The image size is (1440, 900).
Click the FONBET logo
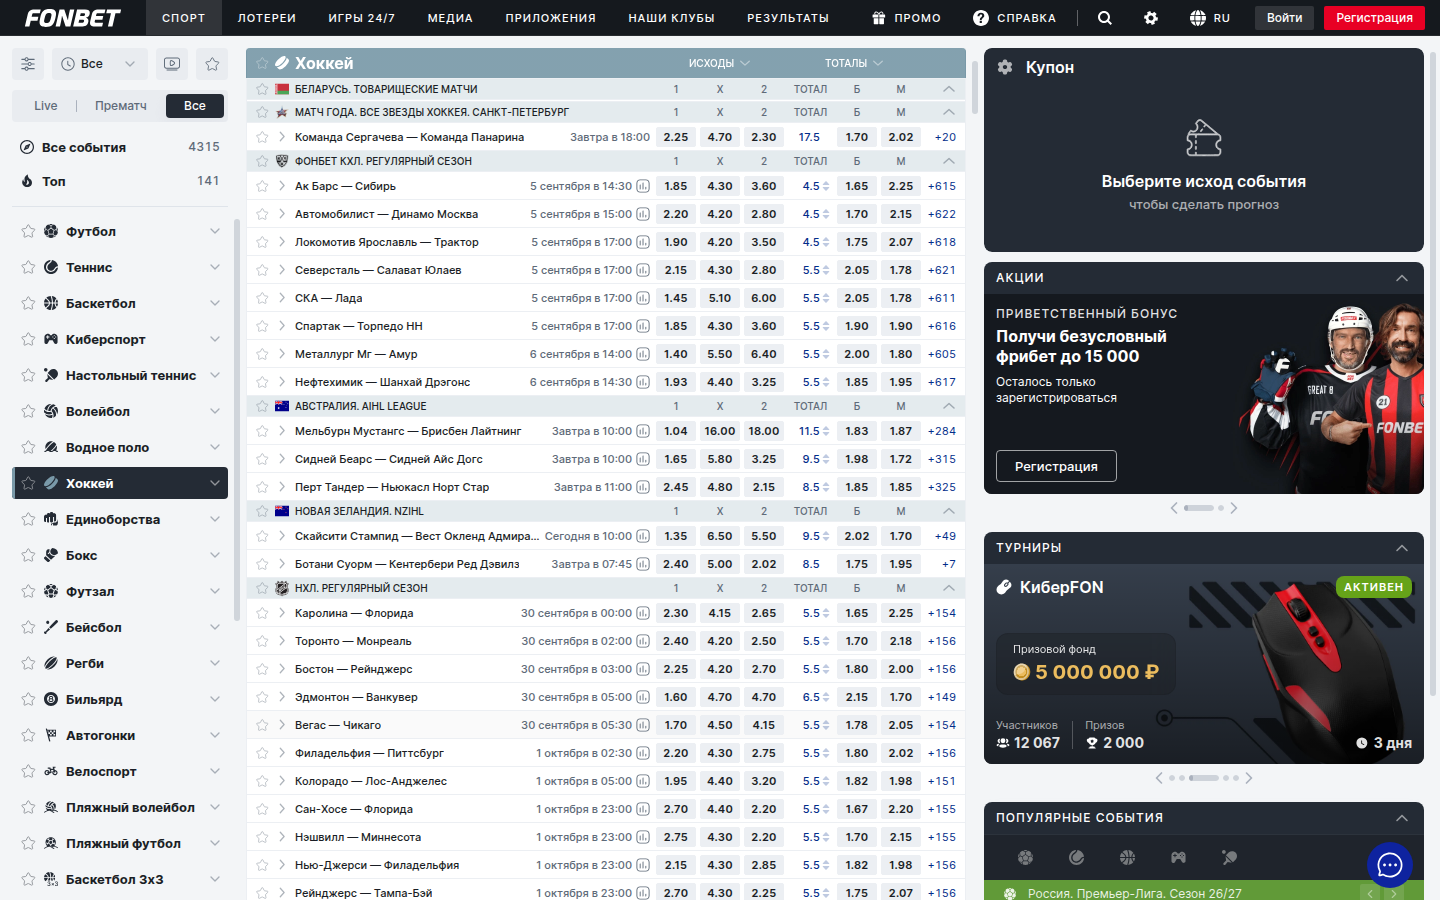[x=72, y=18]
